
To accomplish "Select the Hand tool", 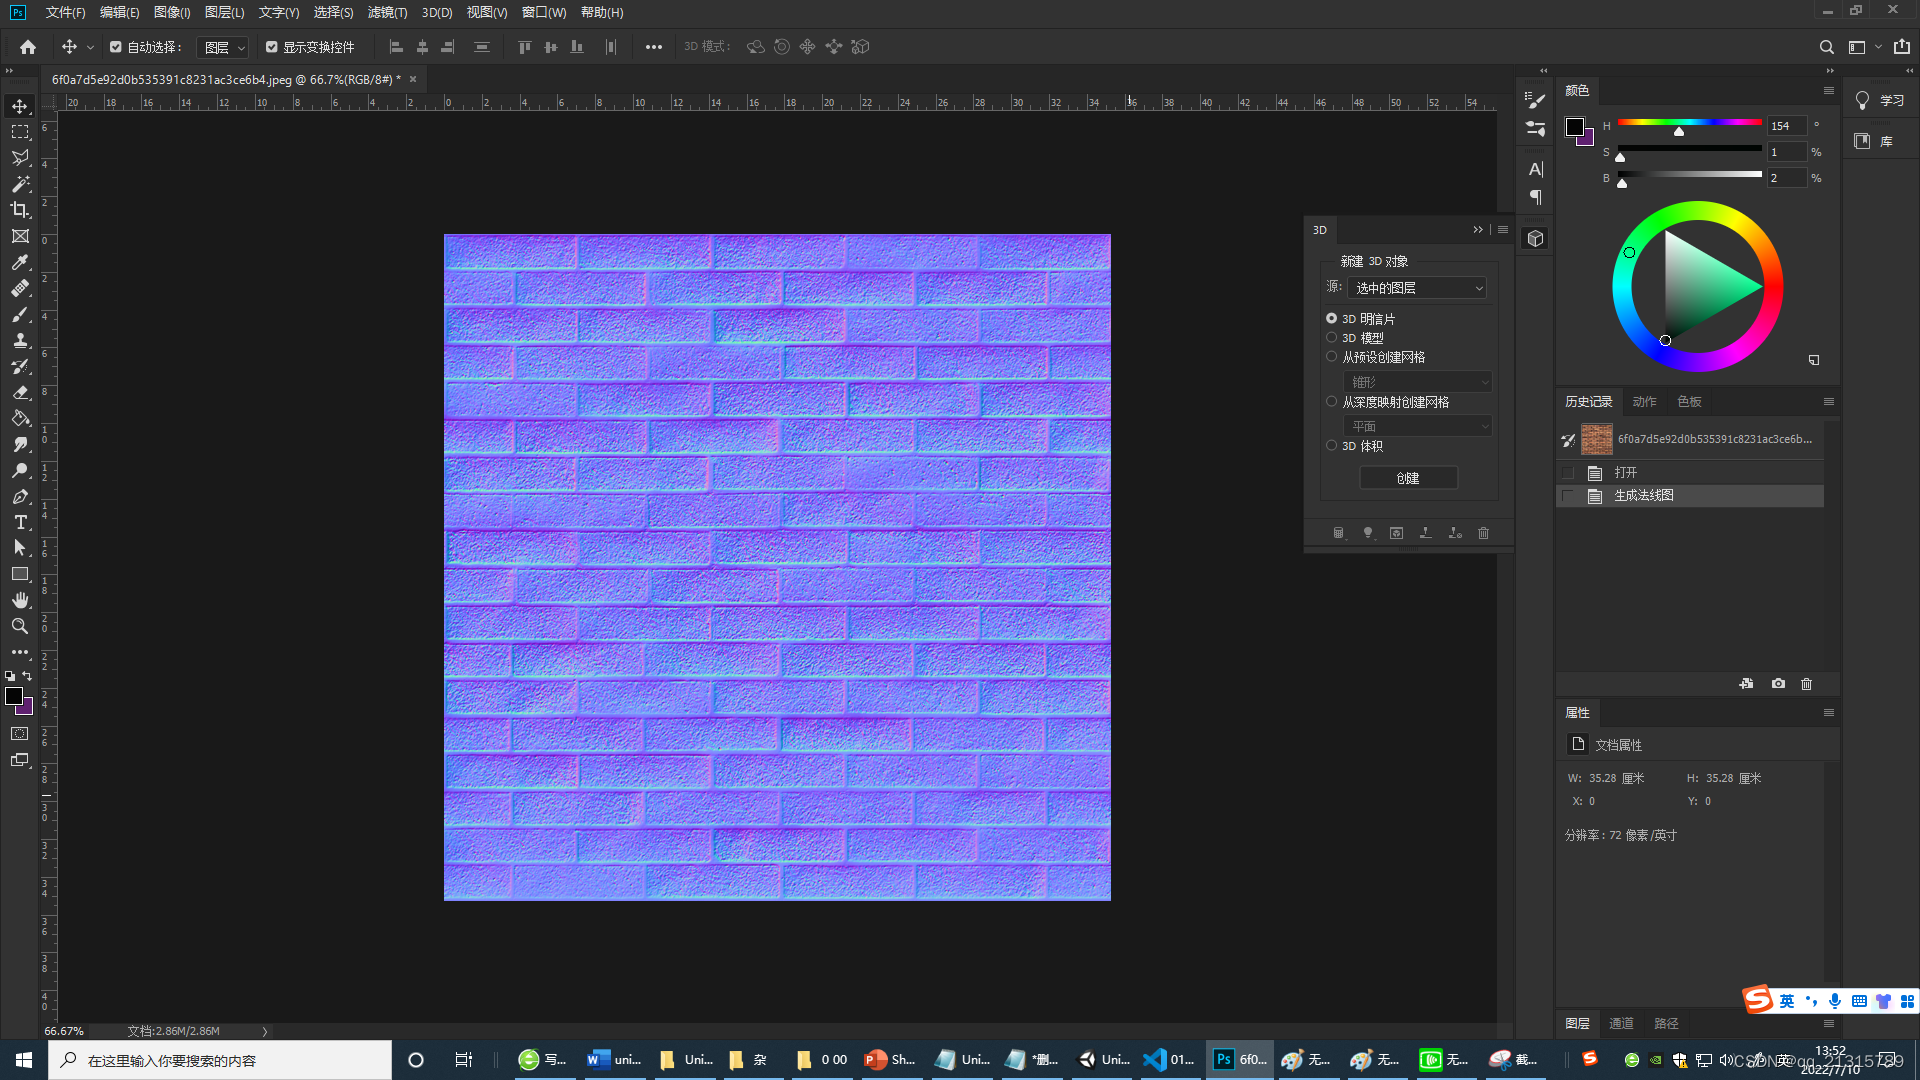I will (x=20, y=600).
